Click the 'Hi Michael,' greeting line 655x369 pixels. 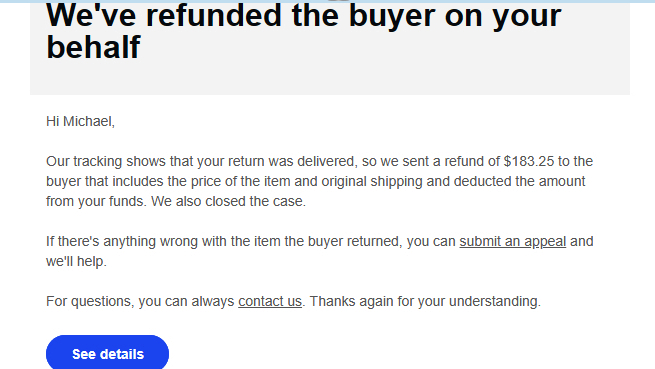(x=80, y=122)
